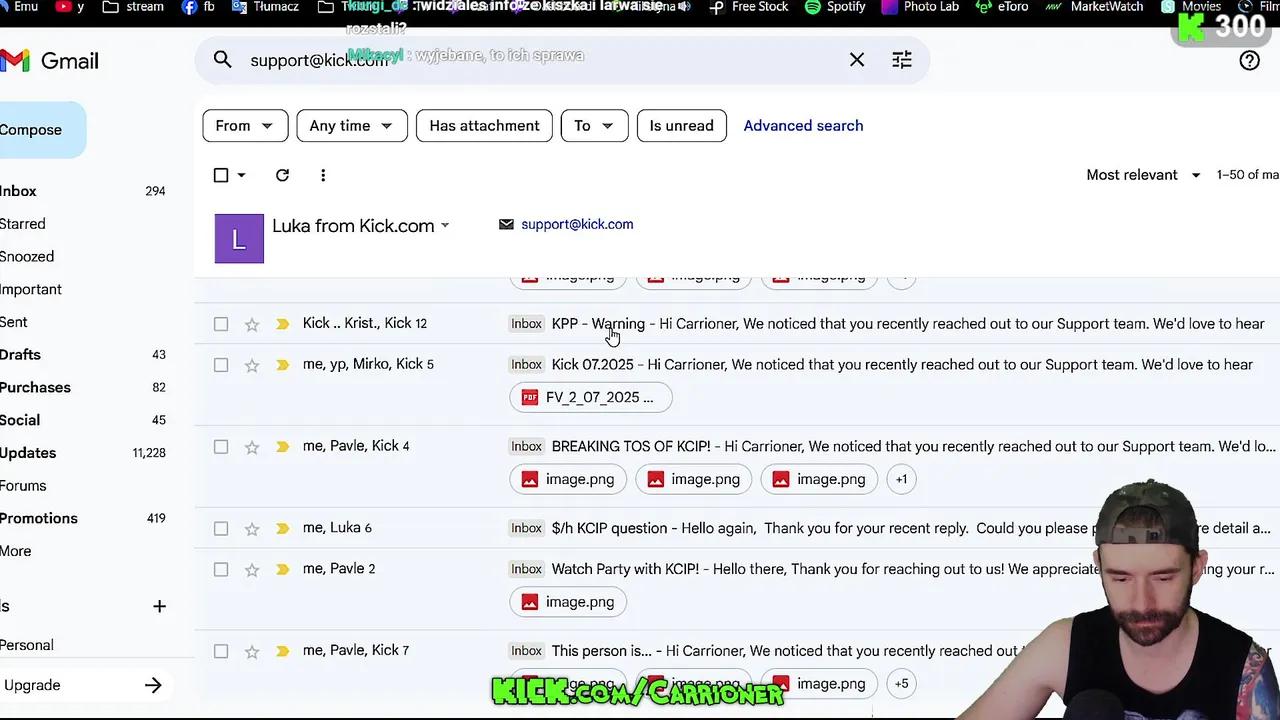Toggle importance marker on $/h KCIP question
Screen dimensions: 1280x720
(283, 528)
